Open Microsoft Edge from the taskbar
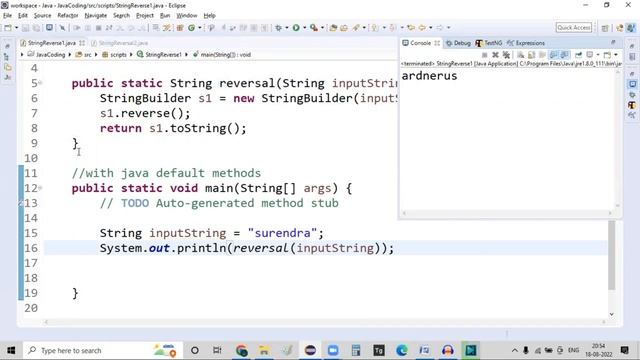This screenshot has width=640, height=360. click(402, 350)
